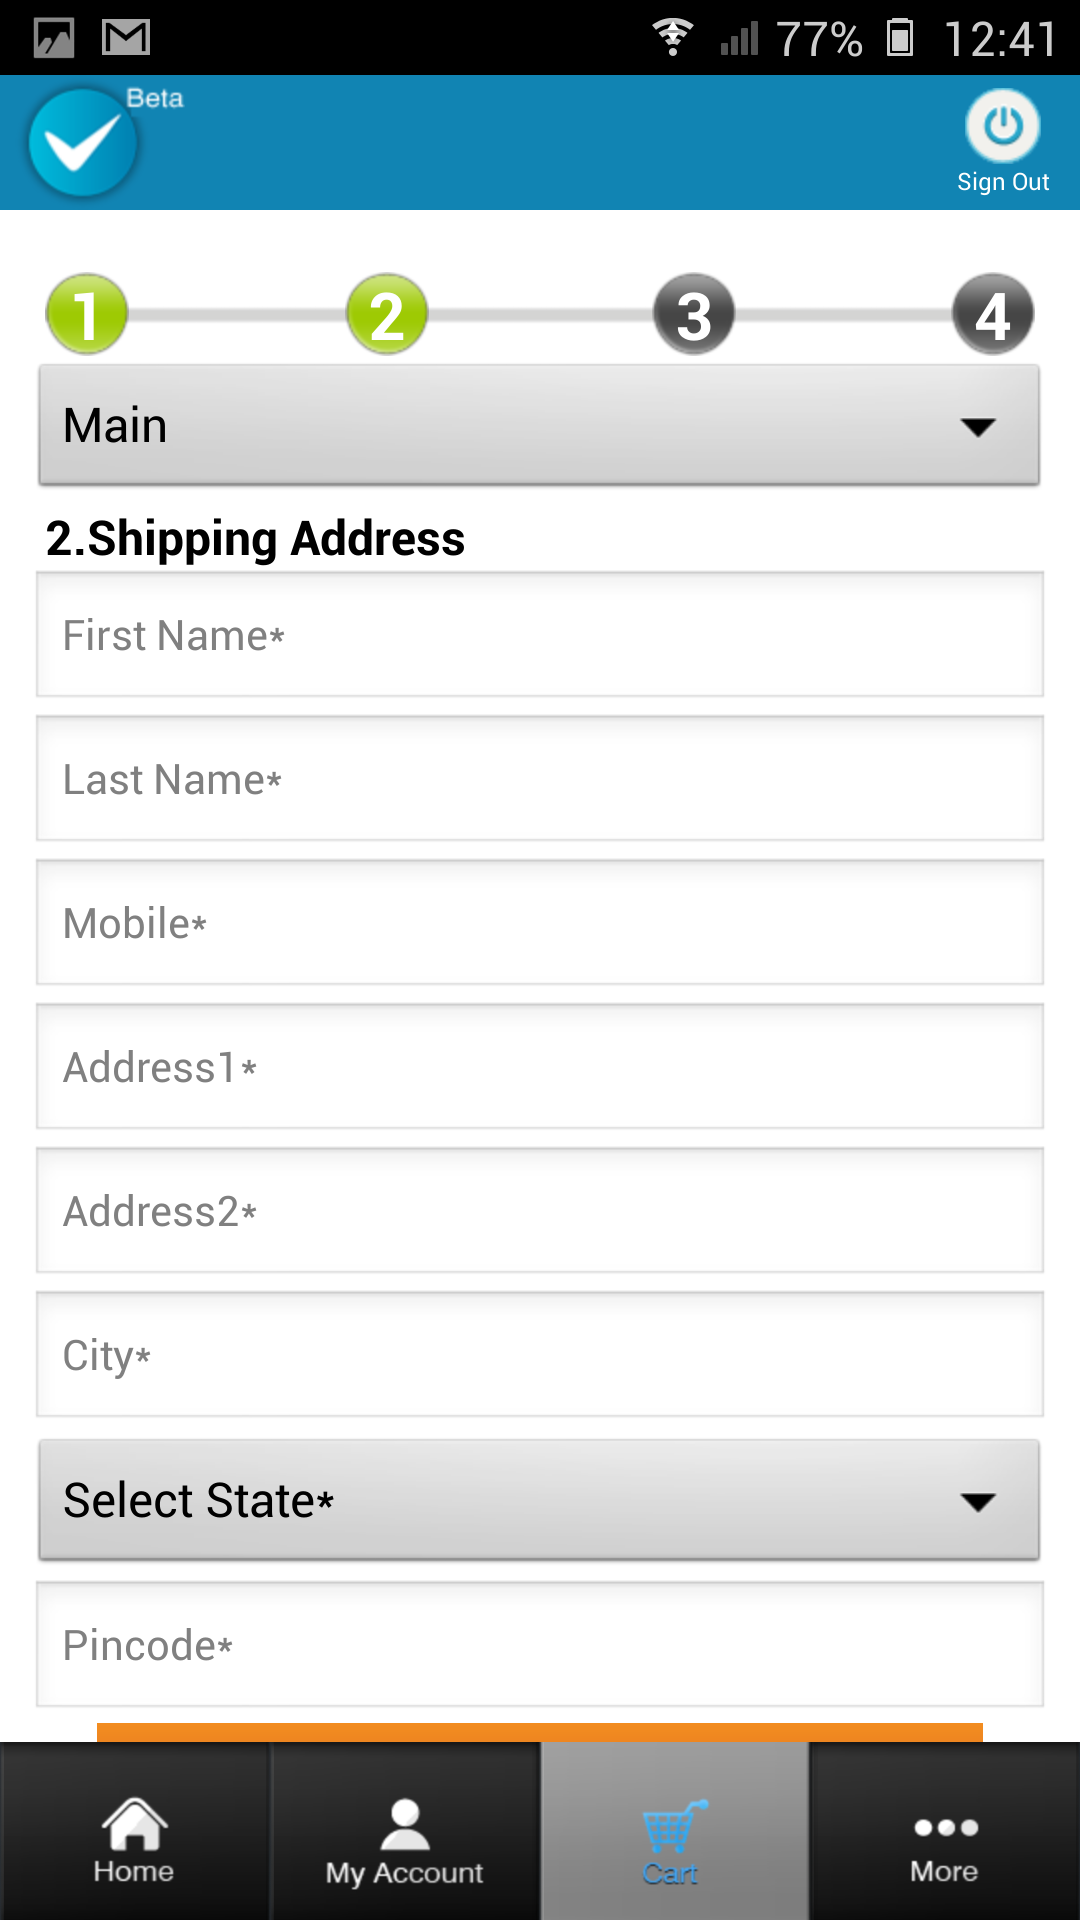Select step 2 progress circle
The width and height of the screenshot is (1080, 1920).
(x=387, y=315)
